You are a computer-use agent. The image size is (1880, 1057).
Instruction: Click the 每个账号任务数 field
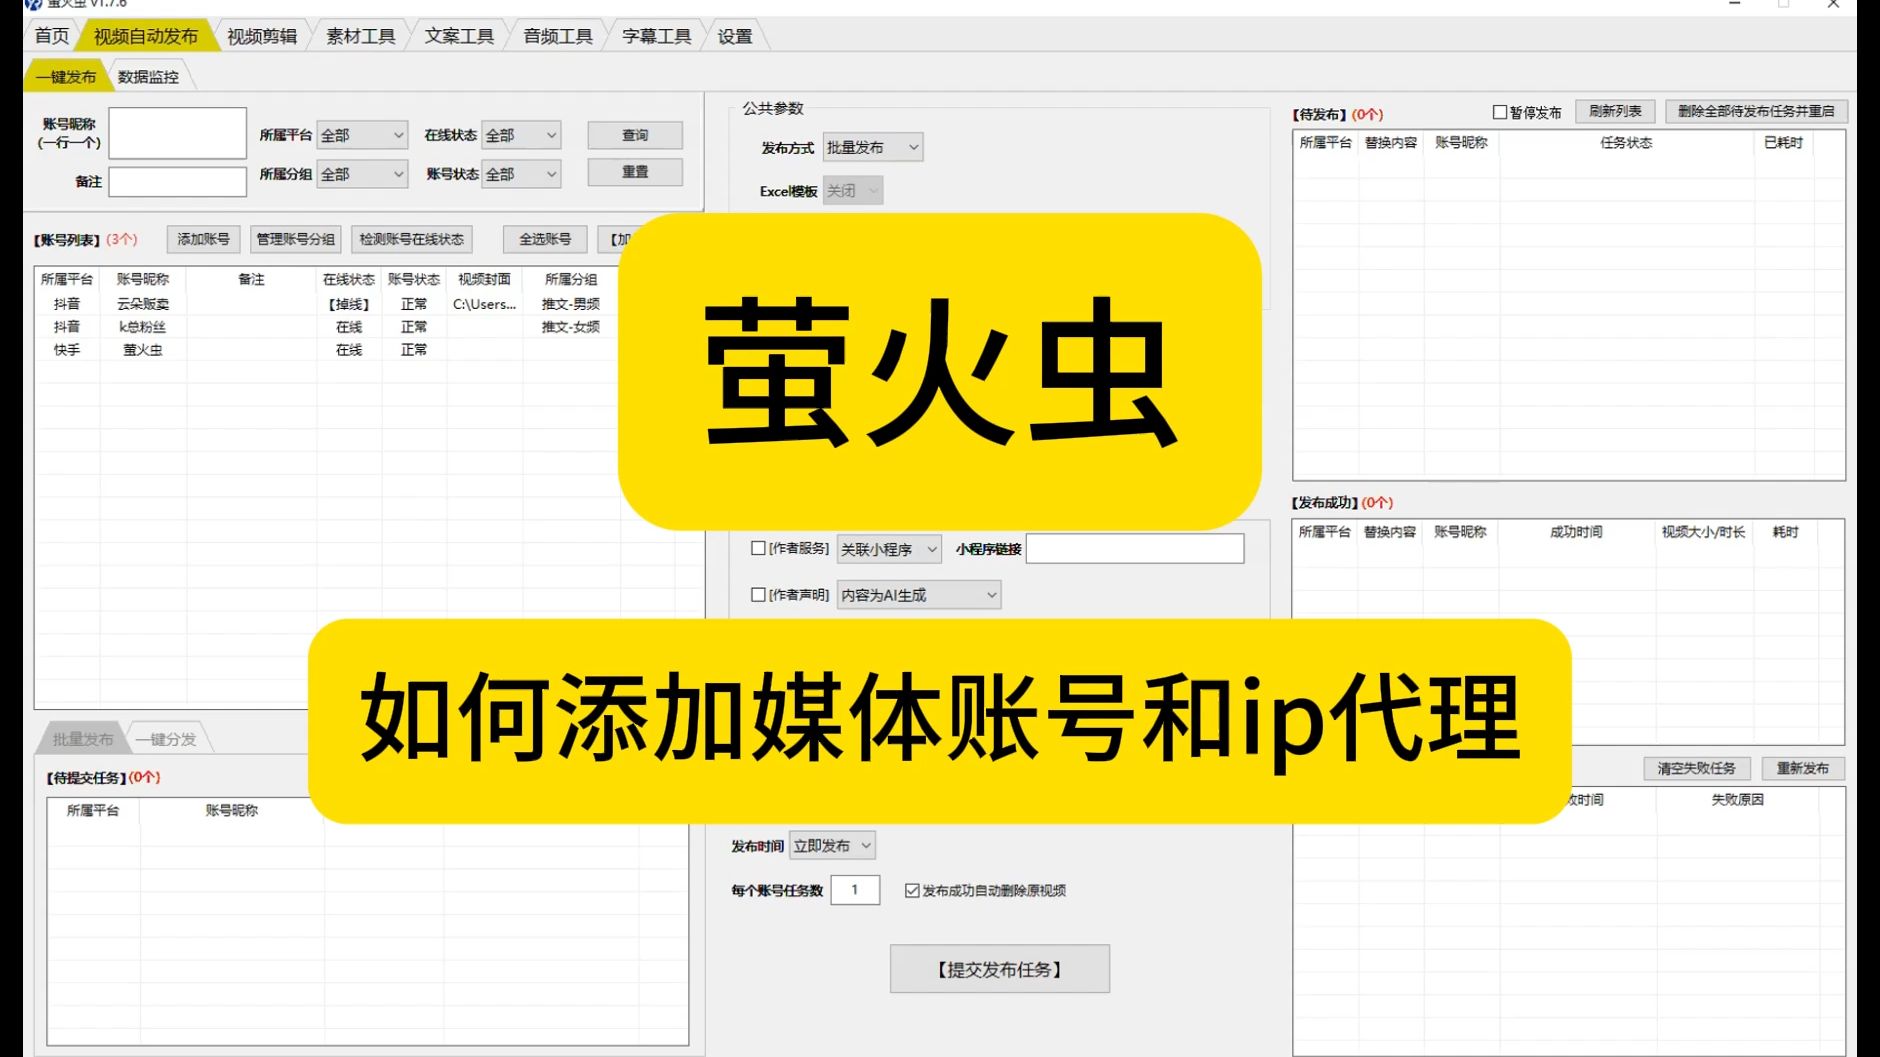(855, 890)
